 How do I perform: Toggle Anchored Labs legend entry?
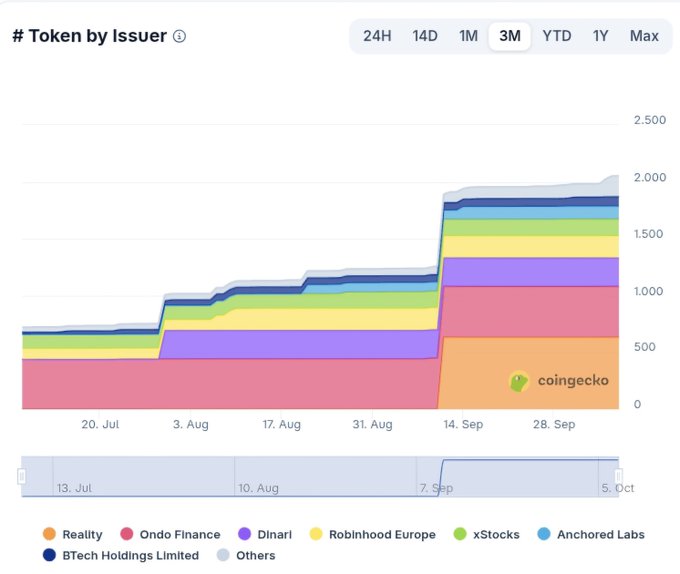(591, 534)
